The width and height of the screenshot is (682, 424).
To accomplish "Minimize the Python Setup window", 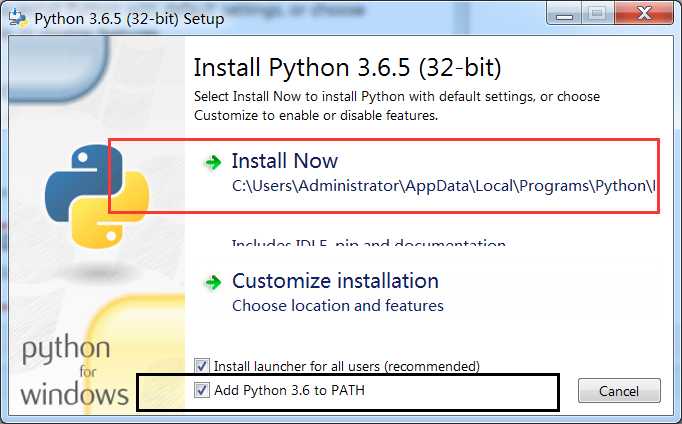I will click(x=564, y=14).
